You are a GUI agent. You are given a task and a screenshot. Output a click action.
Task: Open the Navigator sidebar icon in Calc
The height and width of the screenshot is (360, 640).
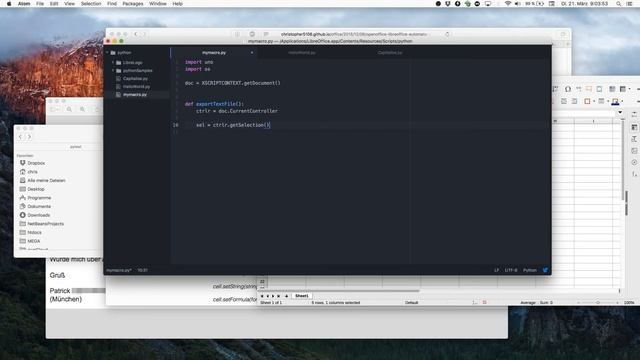[634, 162]
